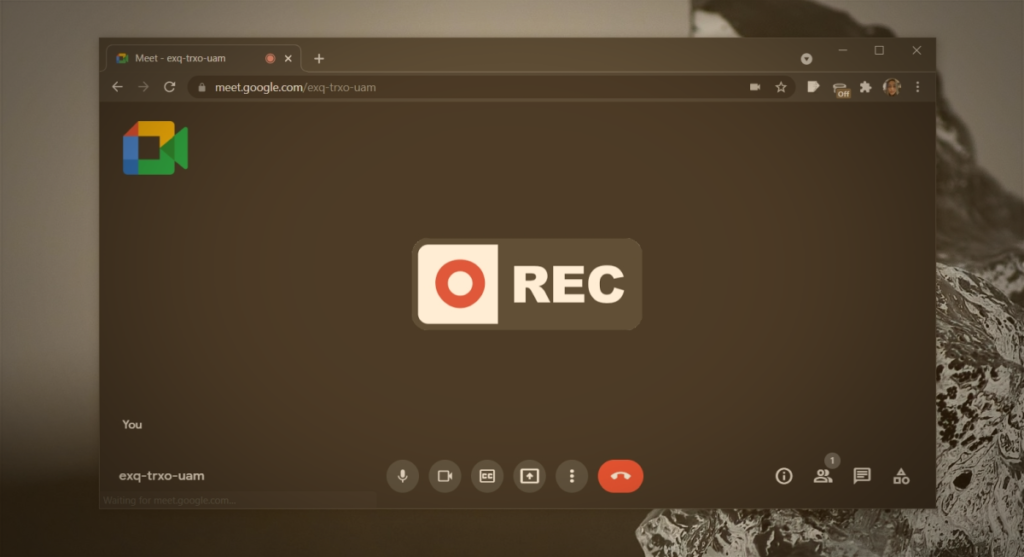This screenshot has height=557, width=1024.
Task: Show the participants people panel
Action: (x=822, y=476)
